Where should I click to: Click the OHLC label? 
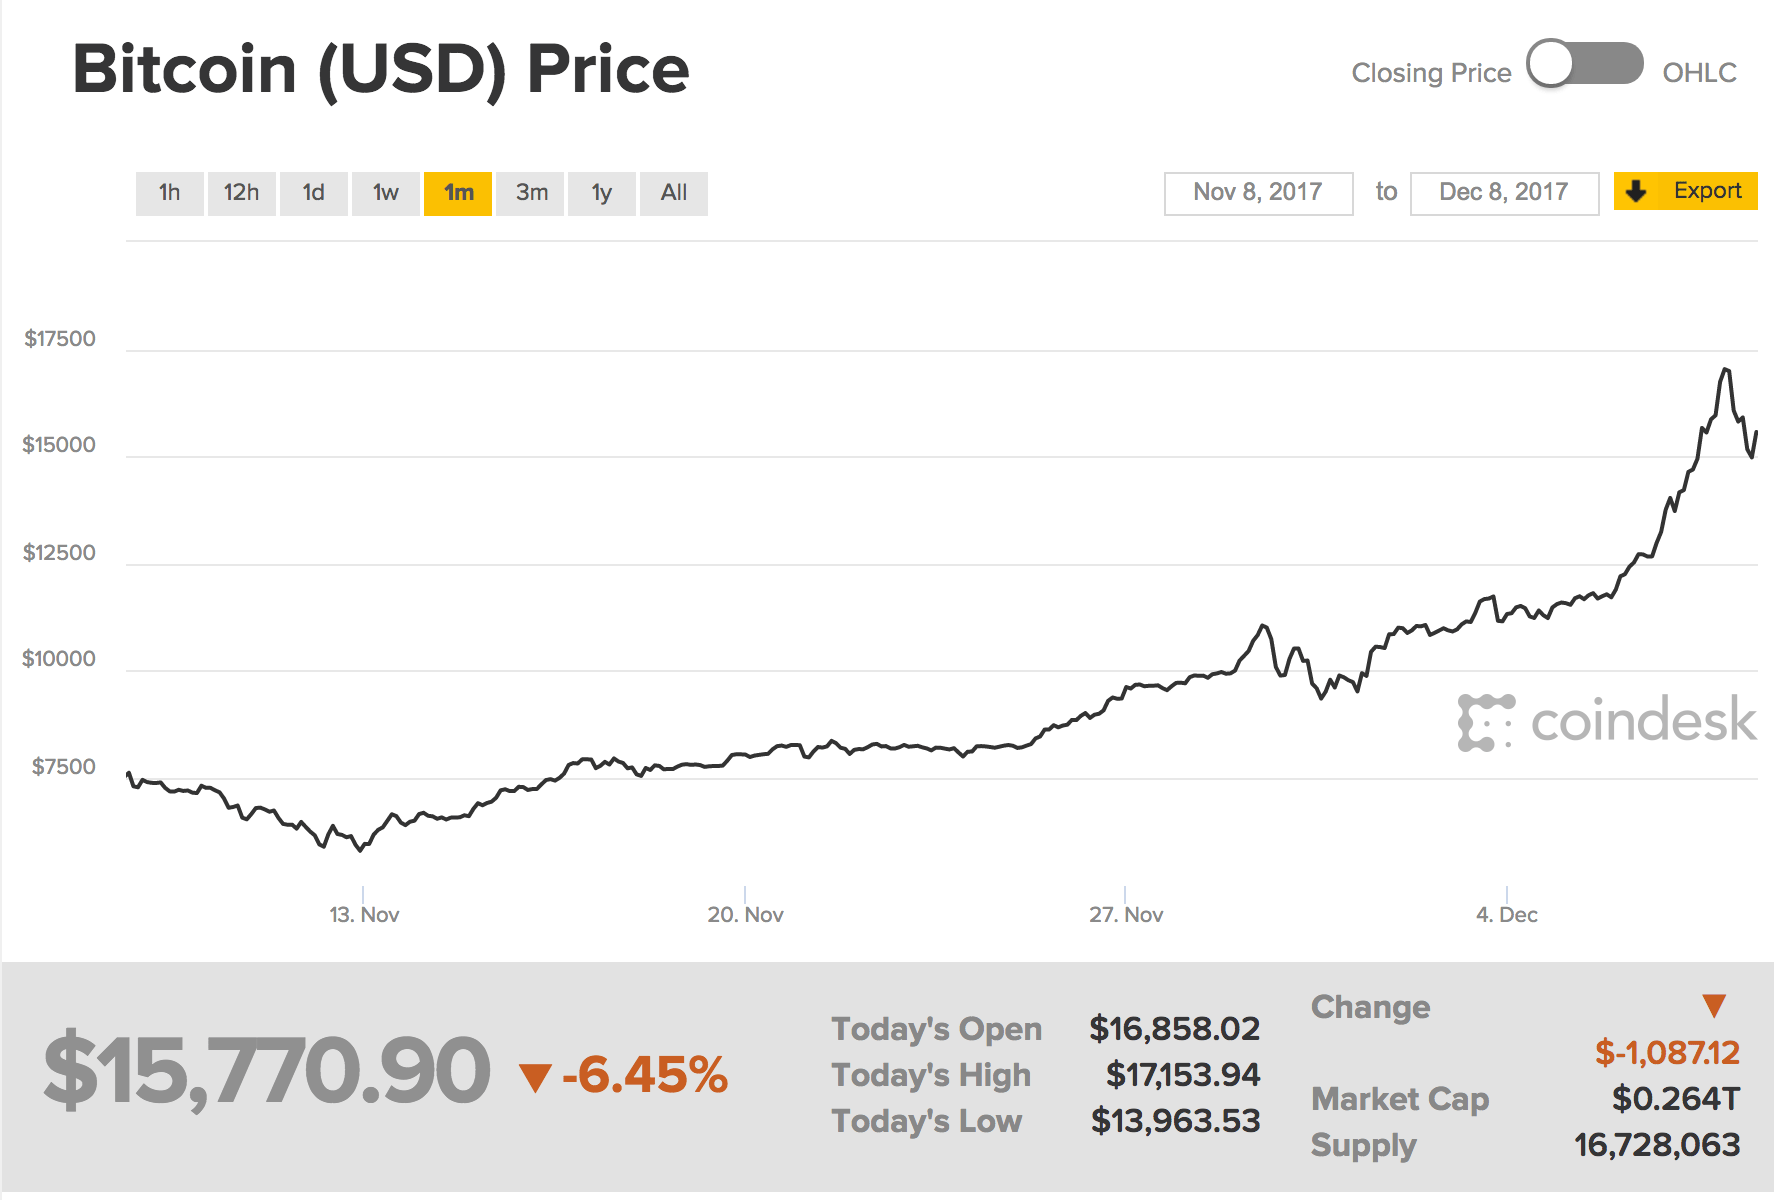1699,73
